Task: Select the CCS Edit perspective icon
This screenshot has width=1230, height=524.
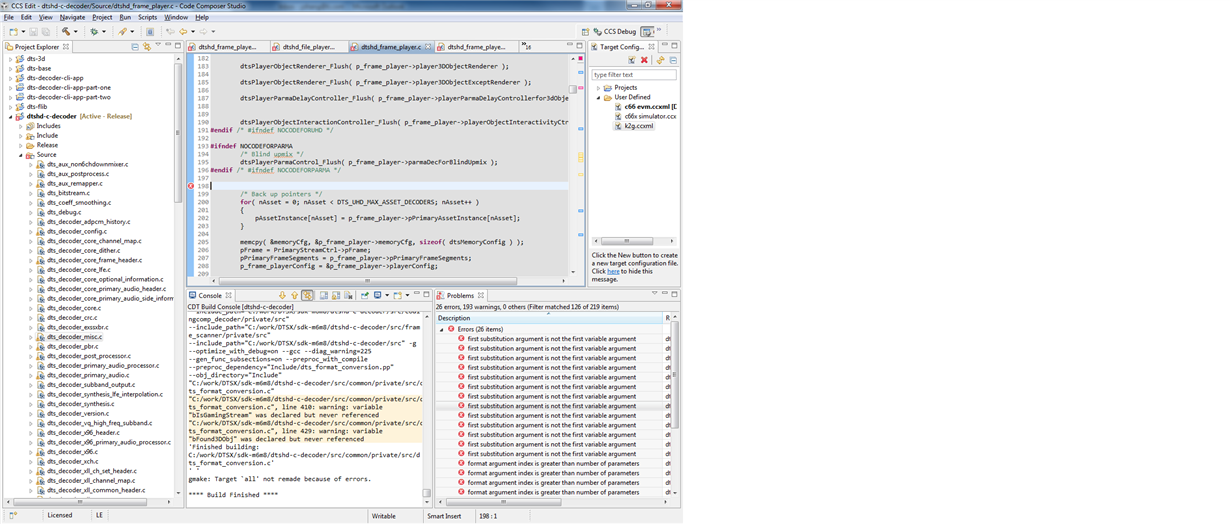Action: (x=648, y=32)
